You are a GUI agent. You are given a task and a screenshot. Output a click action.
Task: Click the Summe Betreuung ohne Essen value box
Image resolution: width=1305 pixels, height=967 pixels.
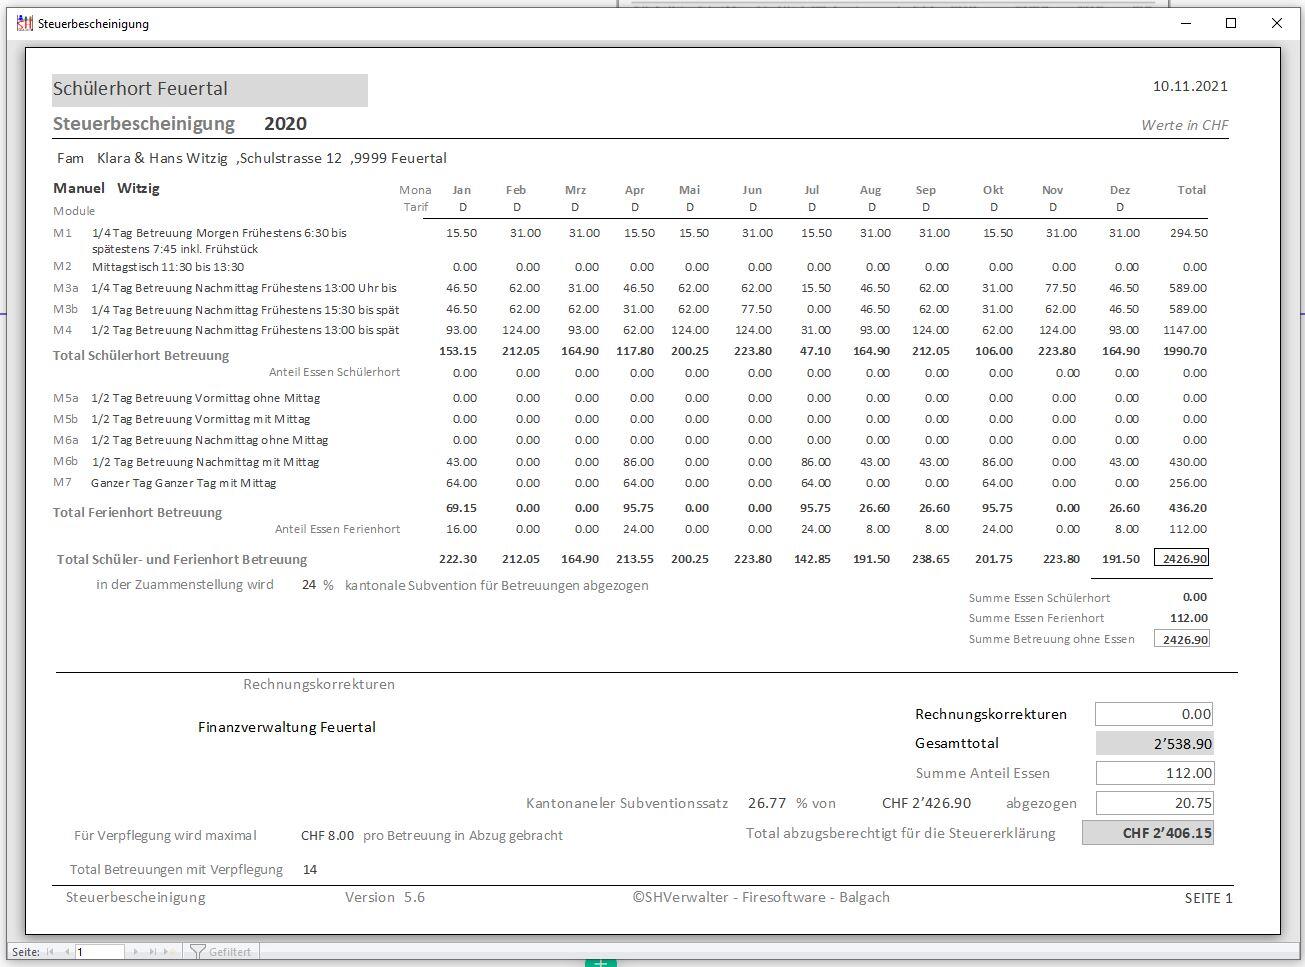tap(1182, 639)
